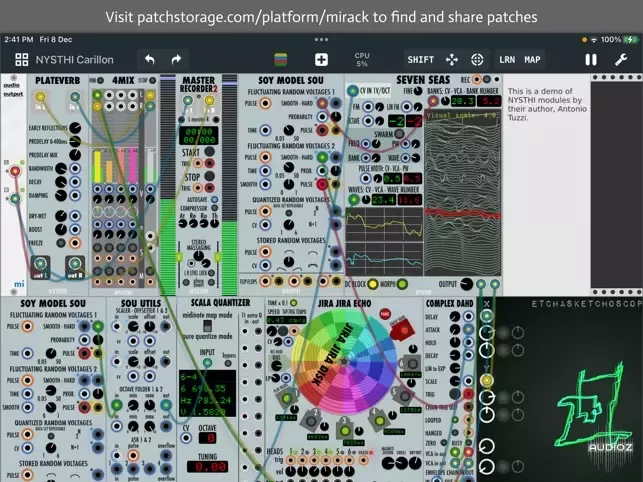The height and width of the screenshot is (482, 643).
Task: Flip the Scala Quantizer midinote map mode switch
Action: coord(207,326)
